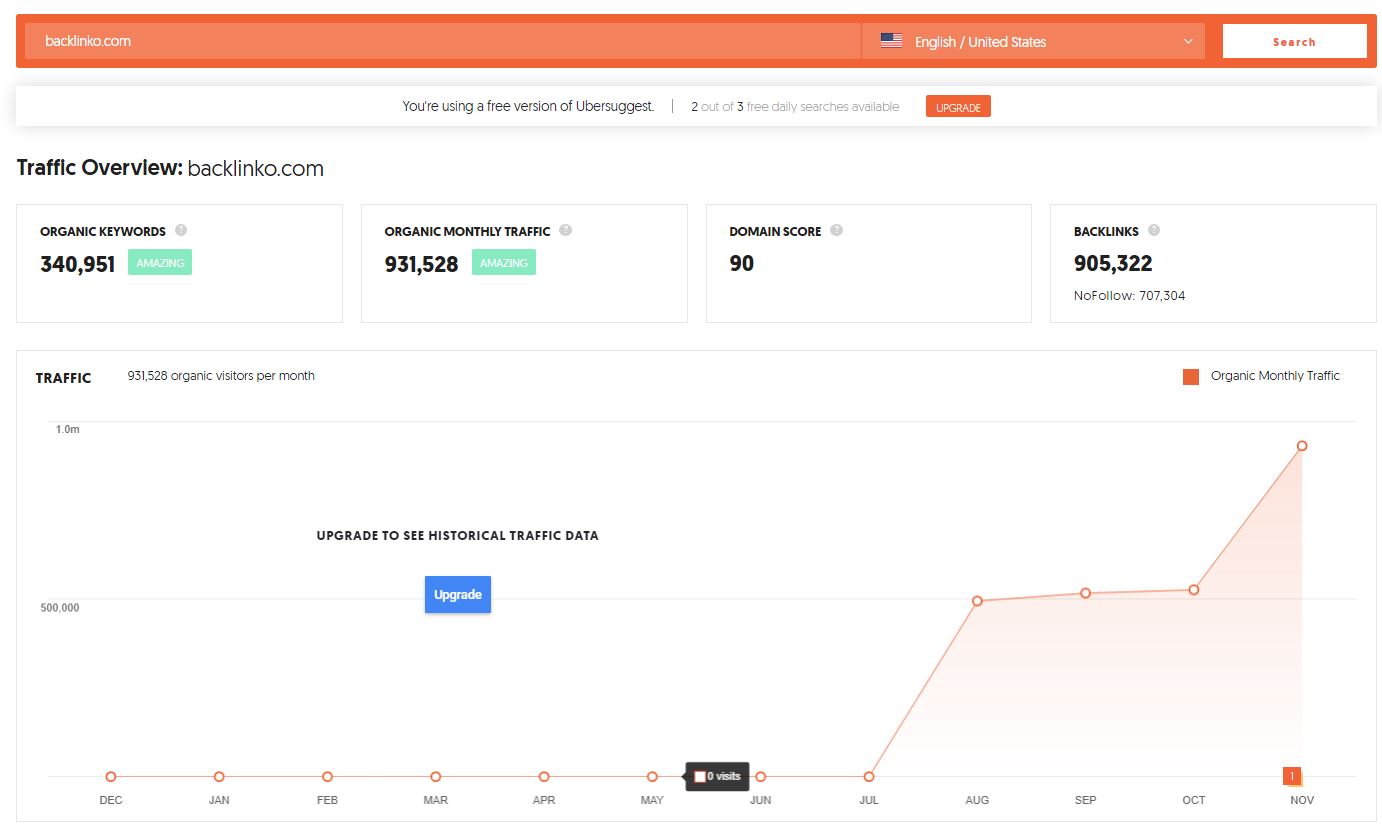Click the help icon beside Organic Keywords

click(x=181, y=230)
